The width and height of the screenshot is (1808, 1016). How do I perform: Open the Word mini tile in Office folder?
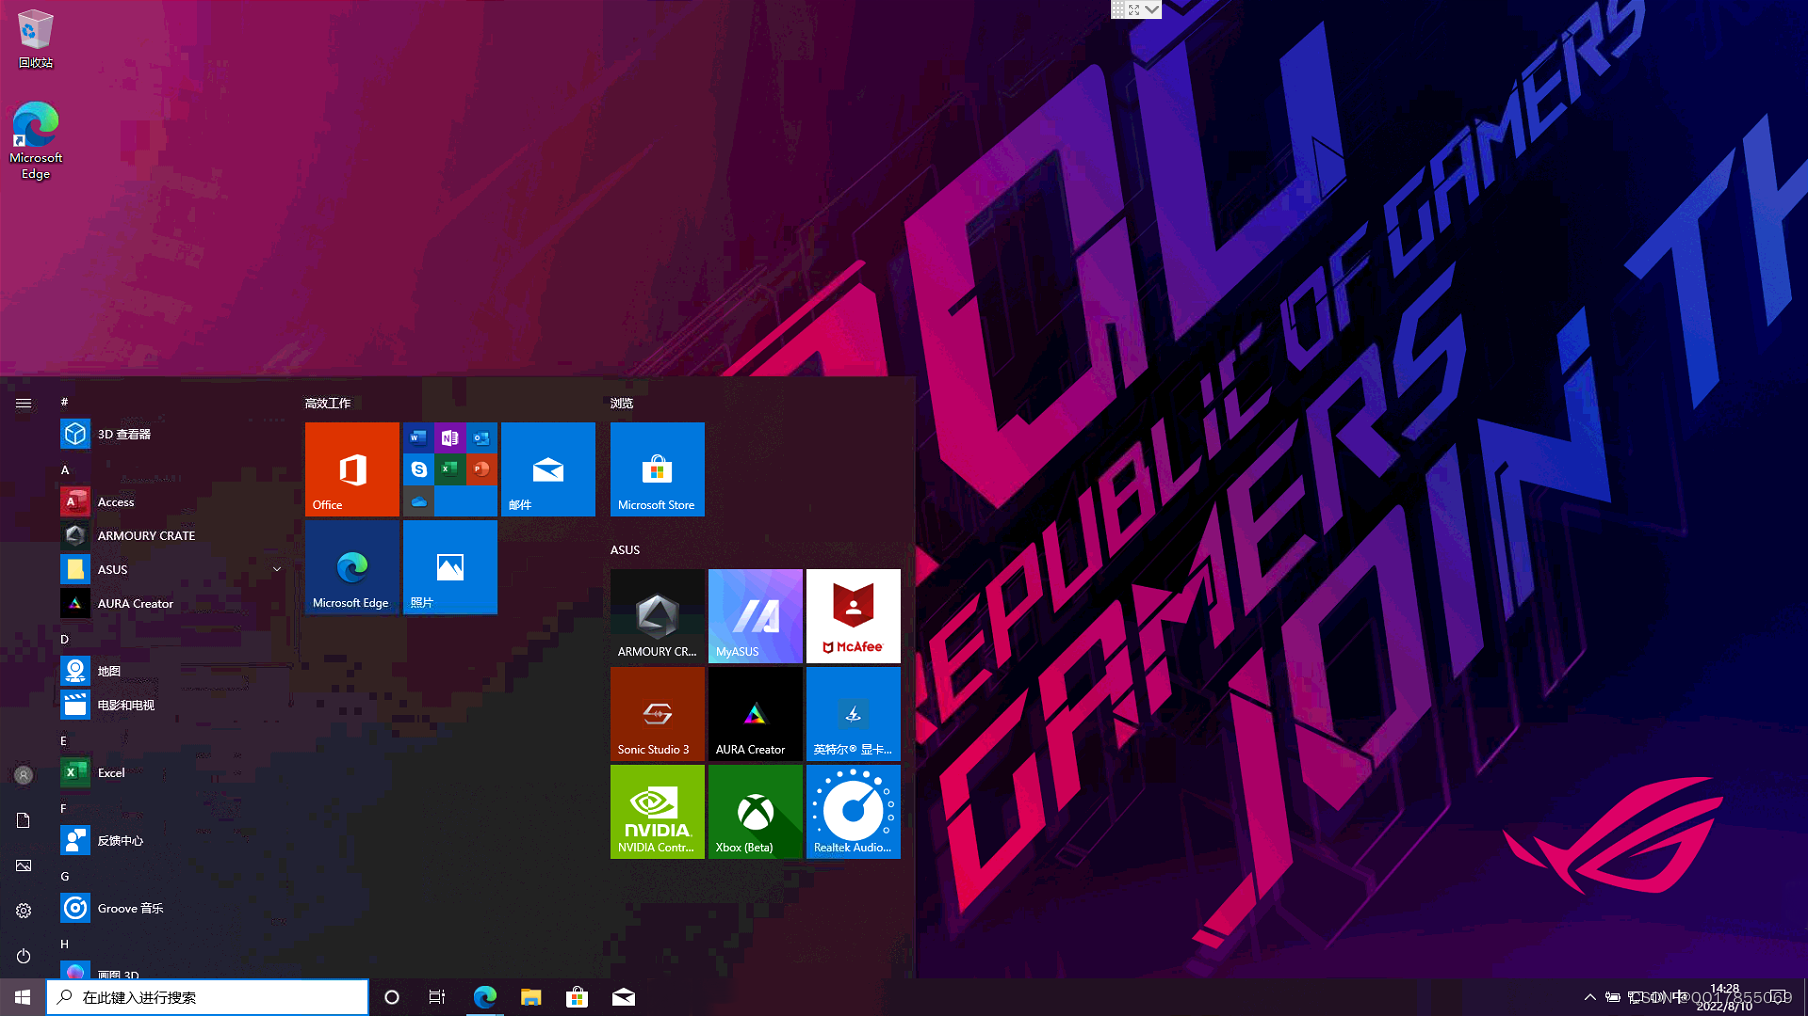[x=418, y=437]
